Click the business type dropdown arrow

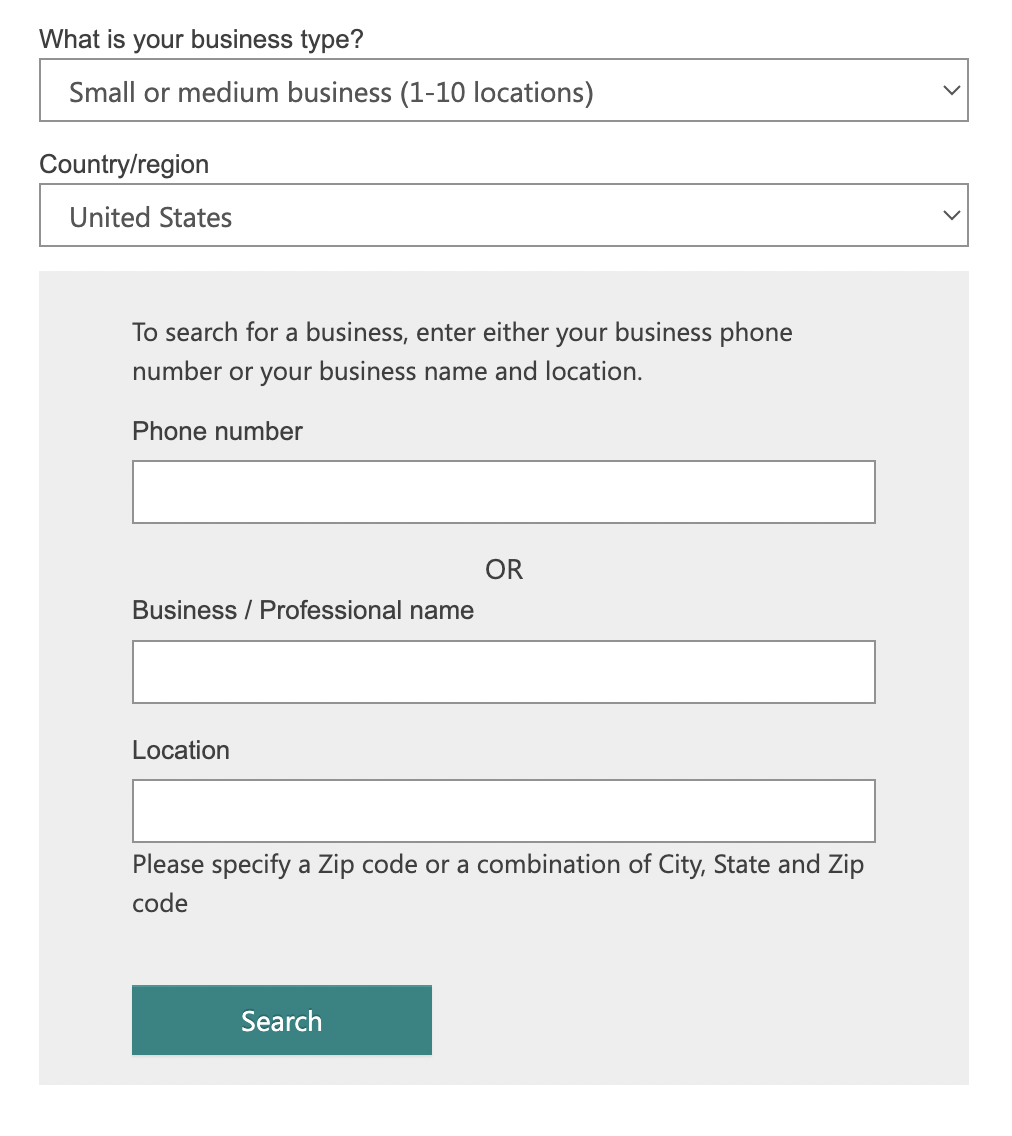tap(950, 90)
